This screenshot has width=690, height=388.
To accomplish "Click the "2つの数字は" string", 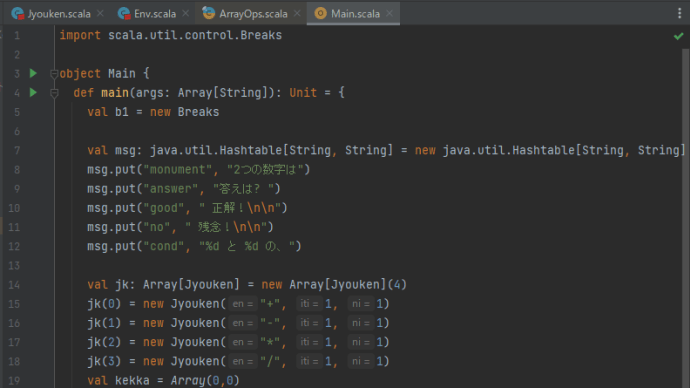I will [265, 170].
